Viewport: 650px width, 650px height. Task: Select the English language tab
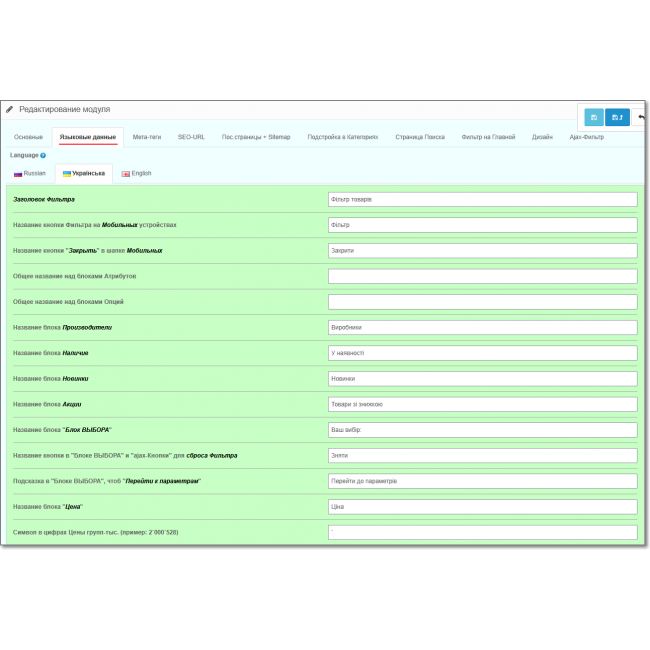point(137,173)
